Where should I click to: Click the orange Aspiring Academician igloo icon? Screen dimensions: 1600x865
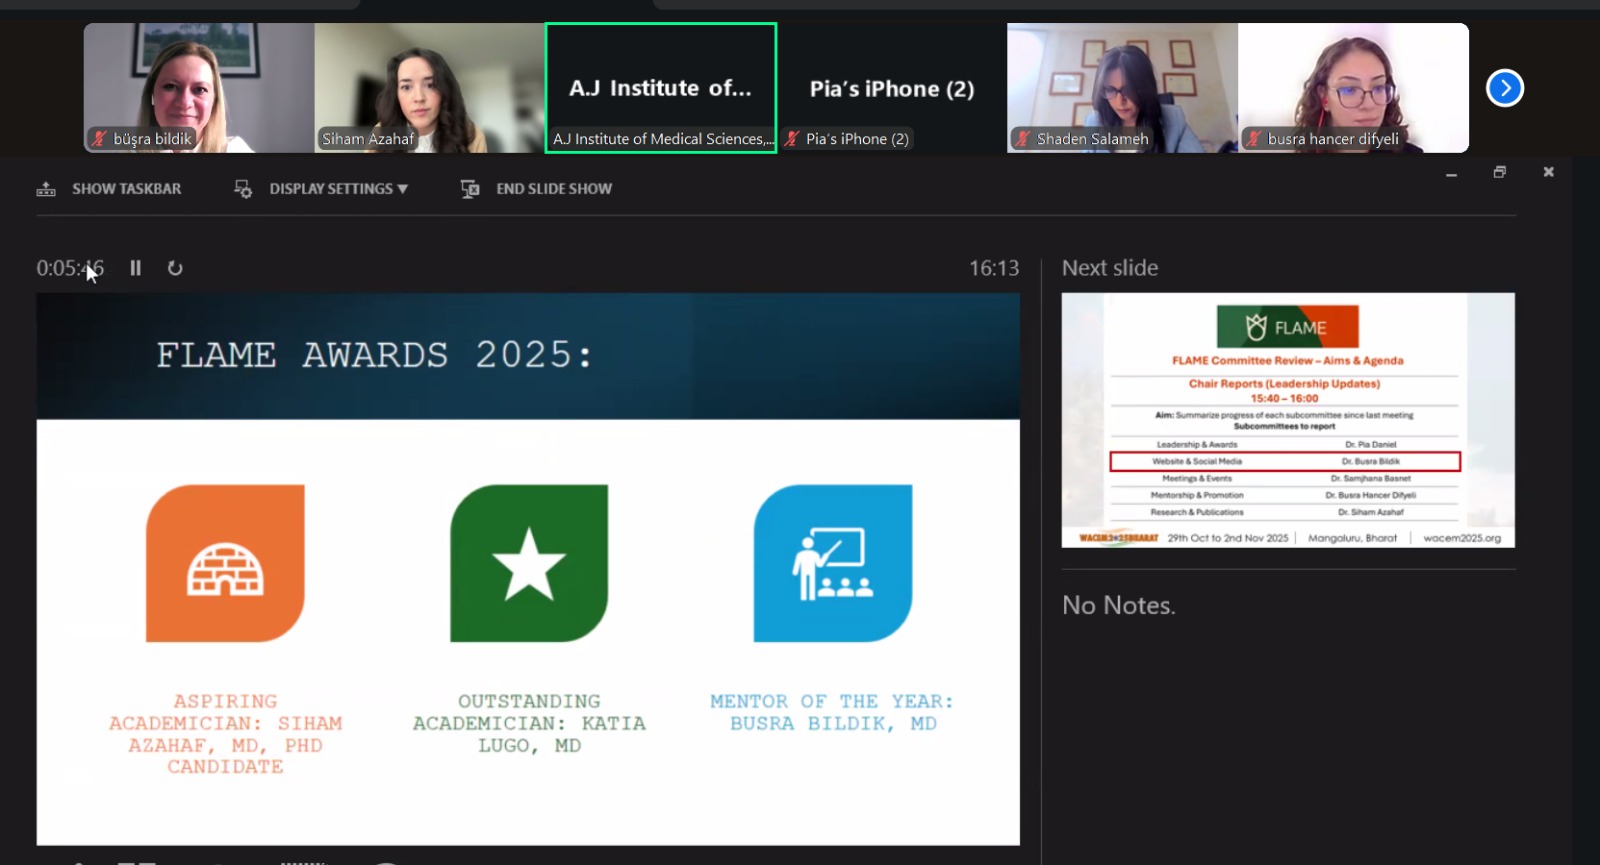pyautogui.click(x=225, y=563)
